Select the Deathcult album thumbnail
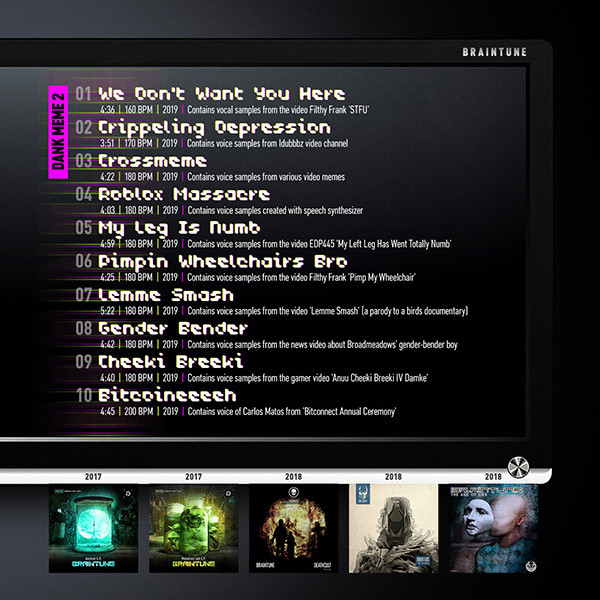 pos(293,529)
